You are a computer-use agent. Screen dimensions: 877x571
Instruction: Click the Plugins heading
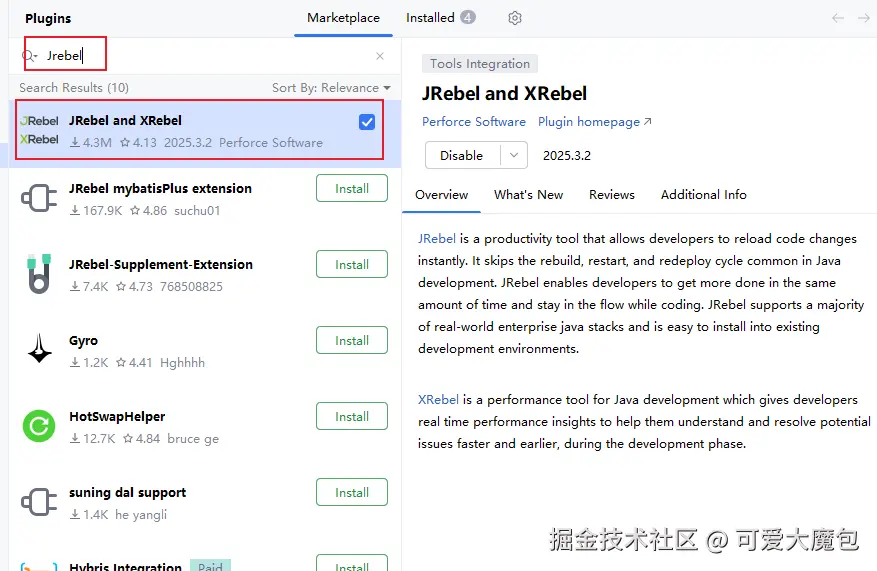48,18
